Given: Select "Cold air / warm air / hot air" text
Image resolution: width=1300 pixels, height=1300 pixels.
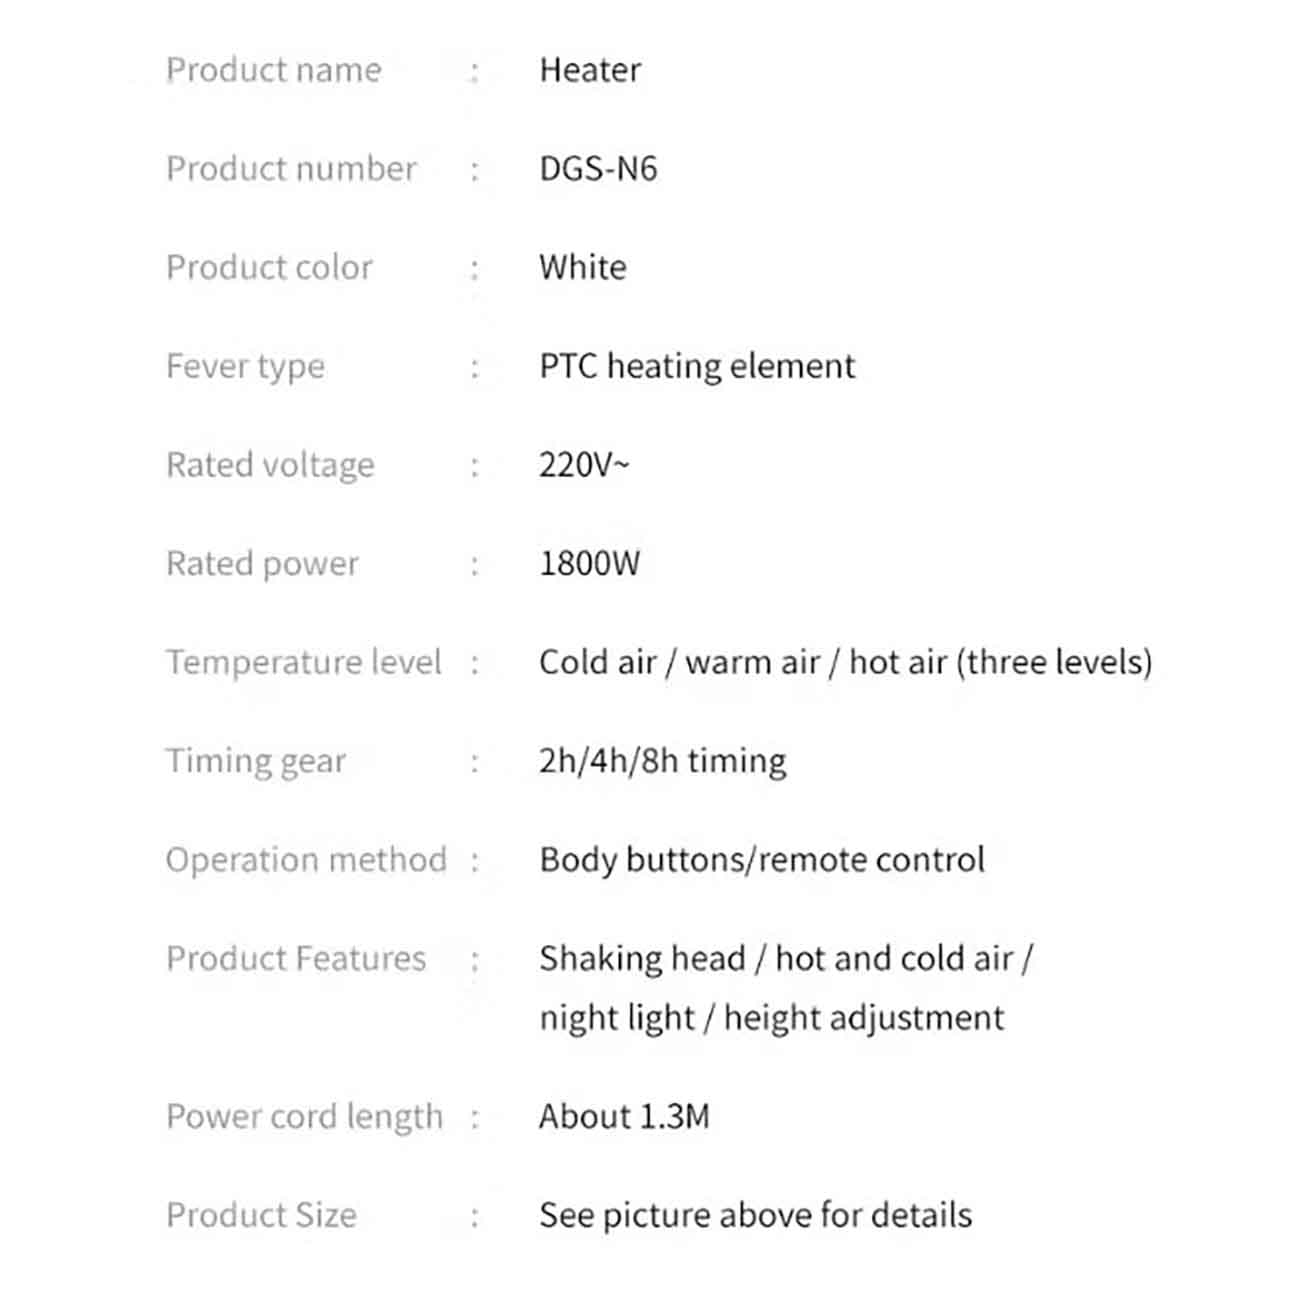Looking at the screenshot, I should (x=742, y=662).
